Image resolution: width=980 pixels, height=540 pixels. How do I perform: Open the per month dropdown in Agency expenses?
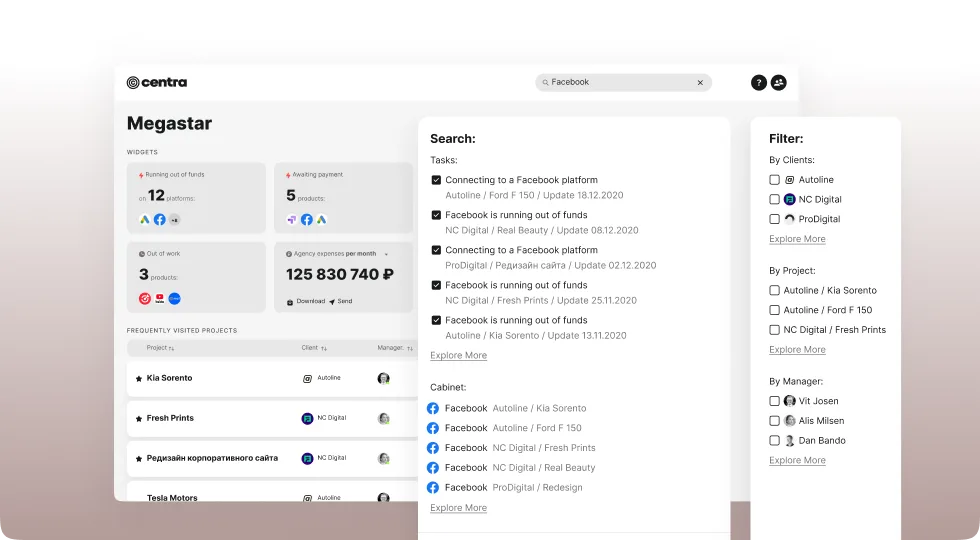(386, 254)
